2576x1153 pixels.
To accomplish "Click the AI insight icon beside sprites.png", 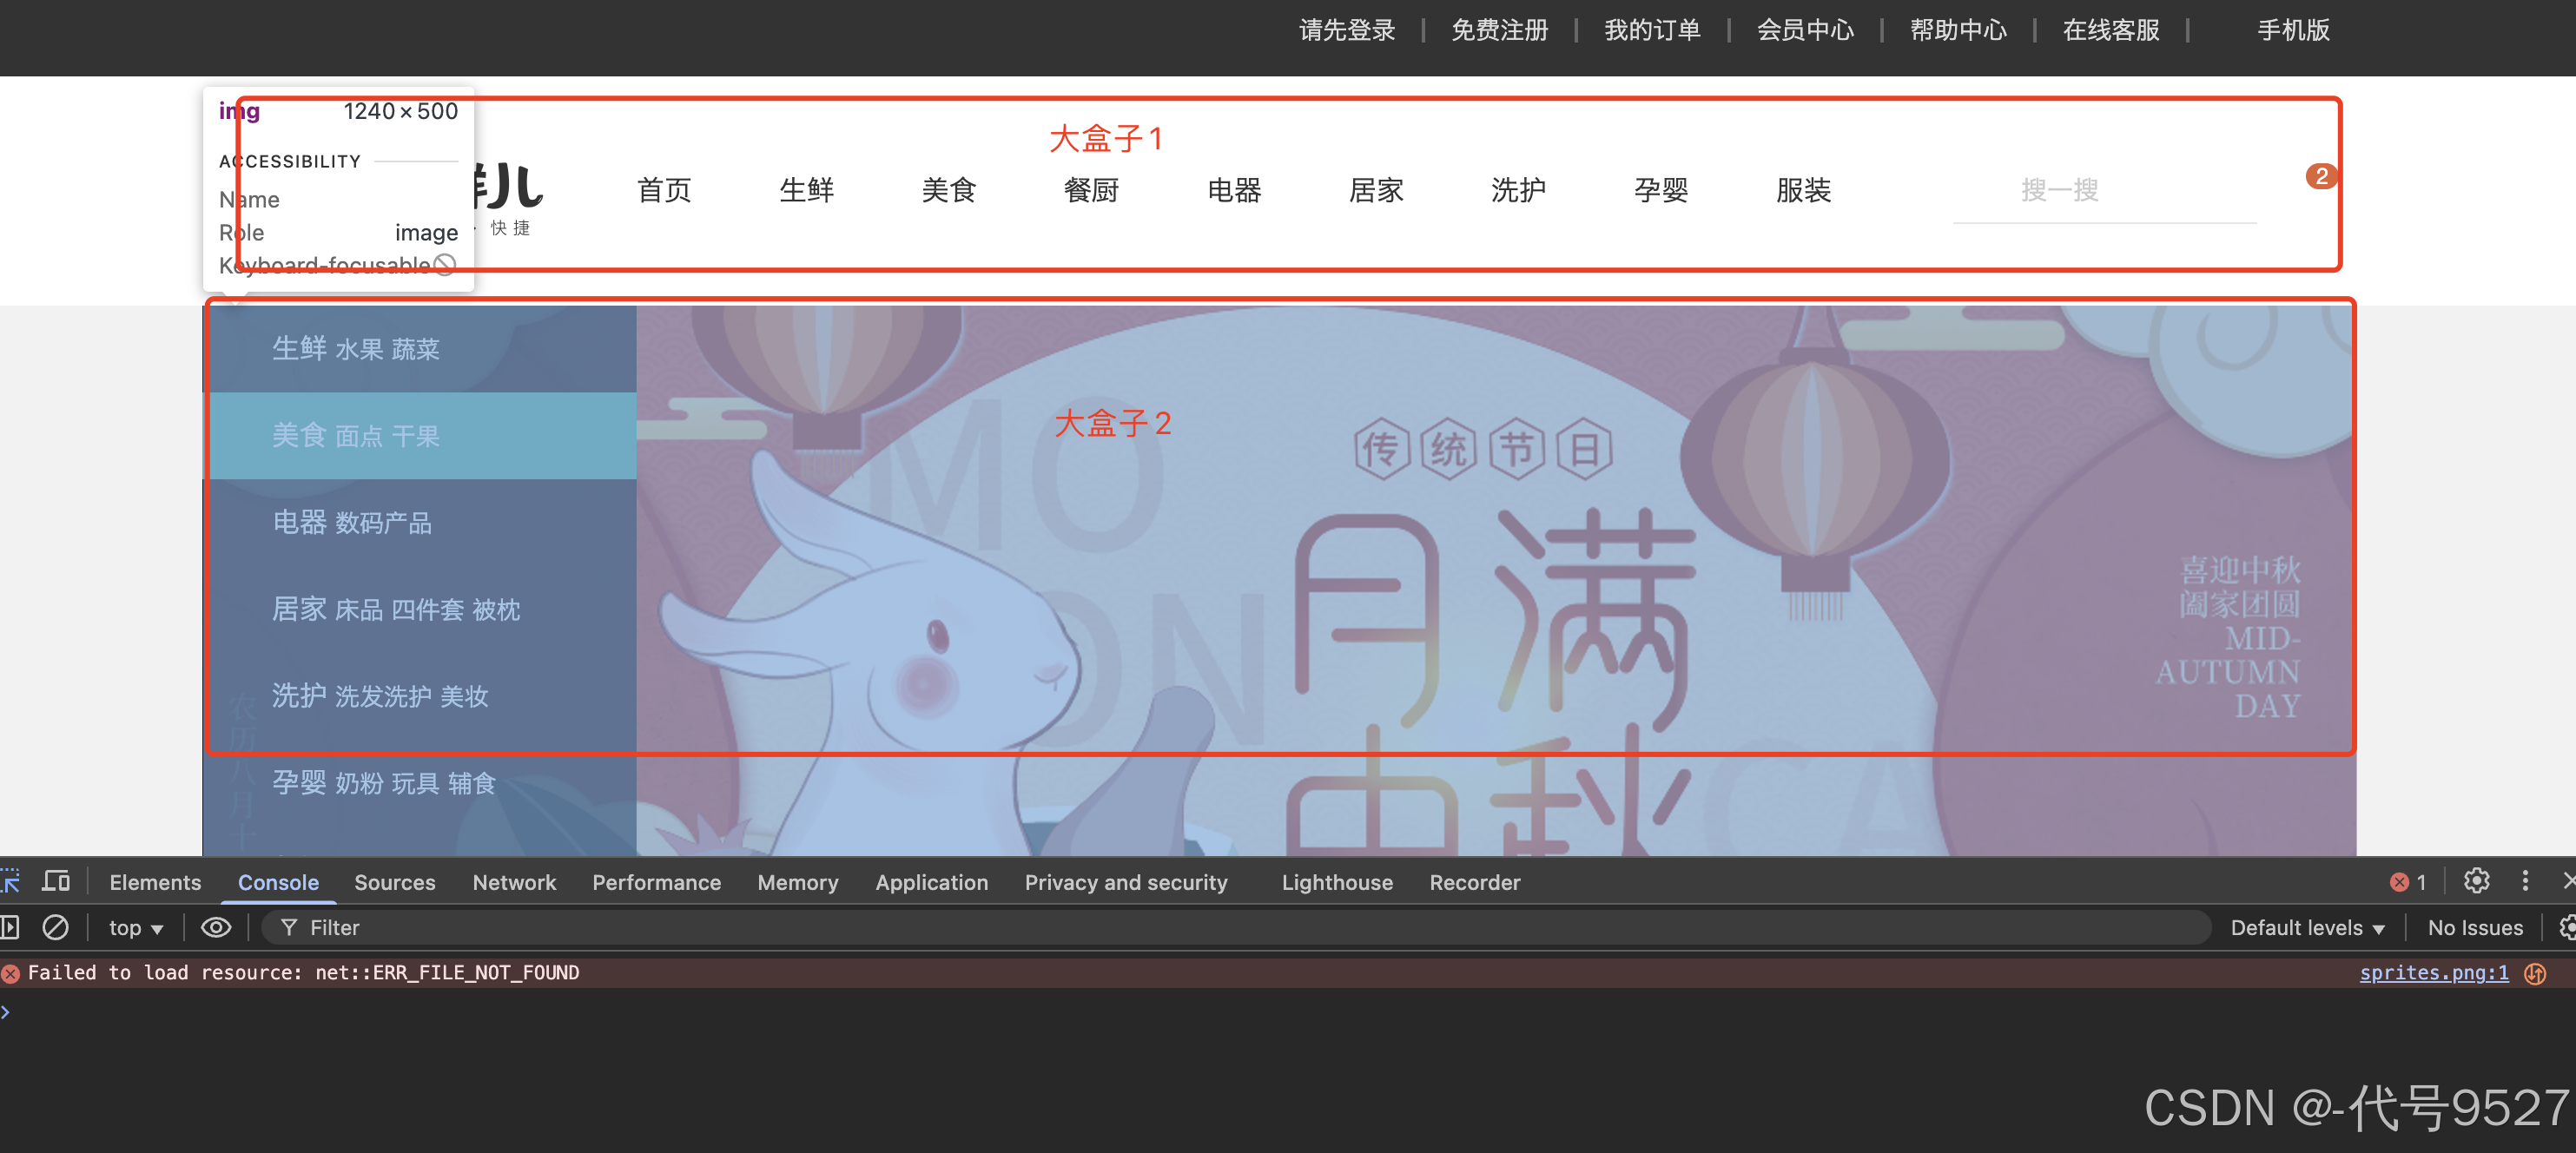I will click(2535, 973).
